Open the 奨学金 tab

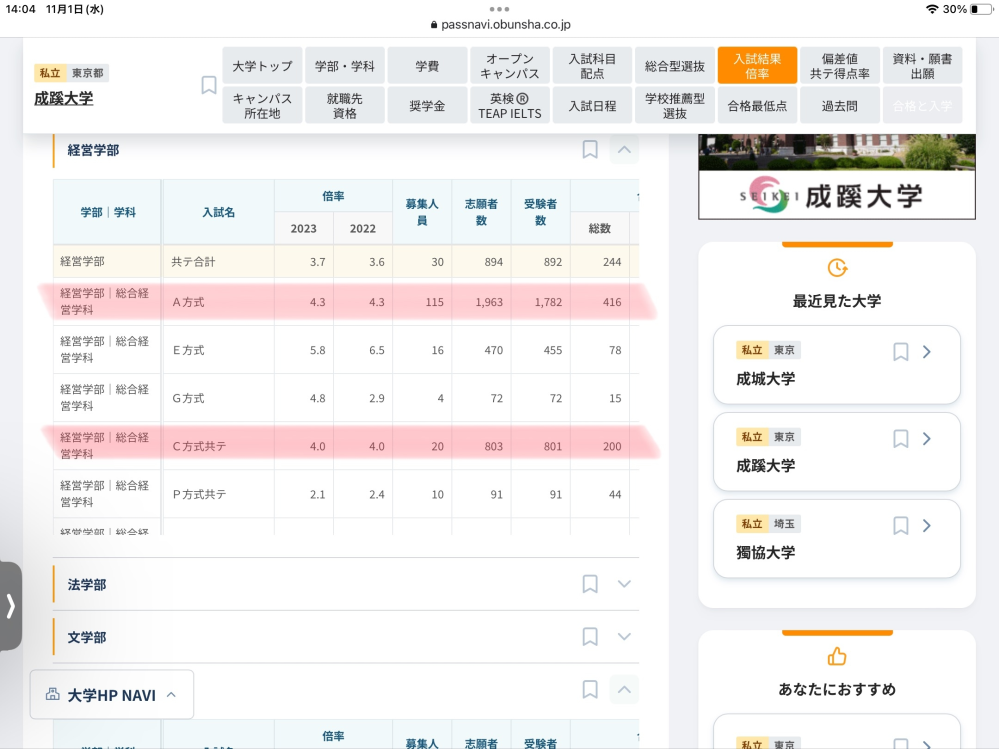coord(427,105)
